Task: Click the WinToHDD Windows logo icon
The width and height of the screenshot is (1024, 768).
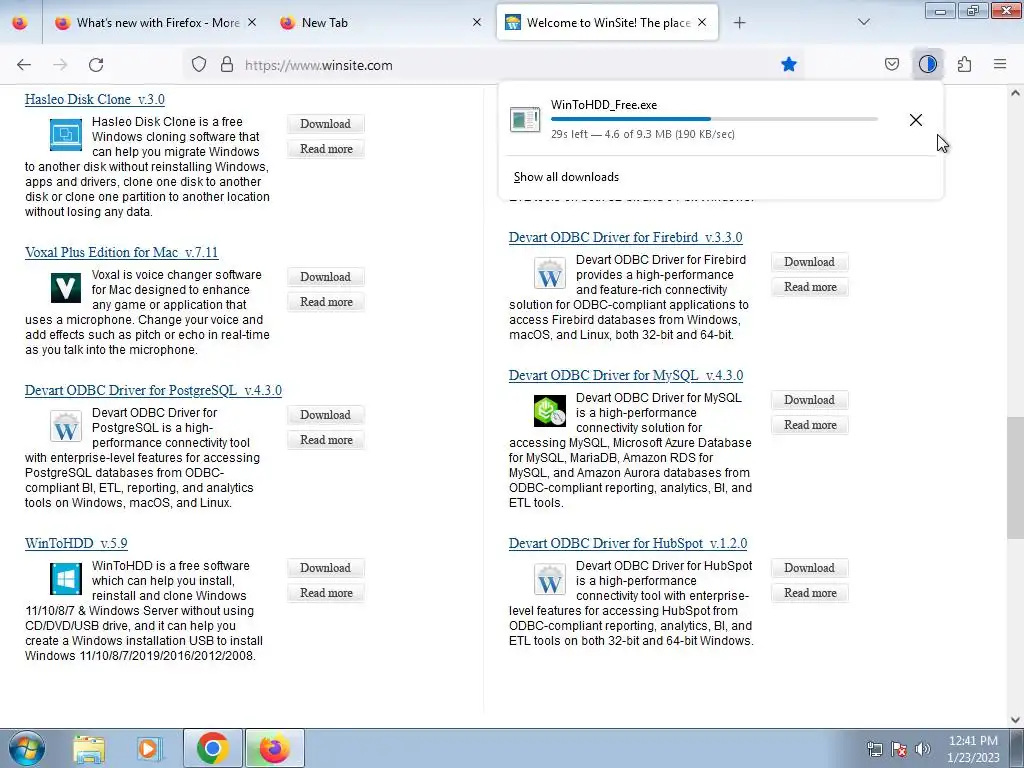Action: click(x=66, y=579)
